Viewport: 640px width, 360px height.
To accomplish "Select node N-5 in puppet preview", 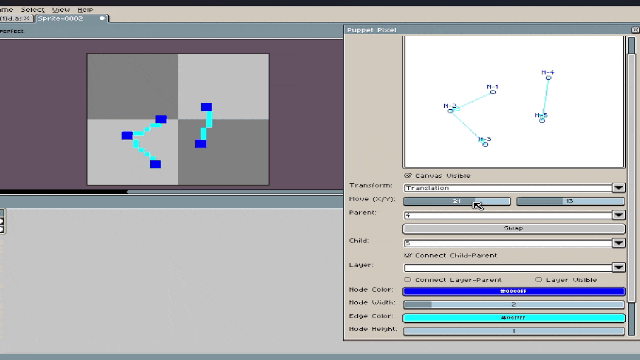I will click(x=542, y=120).
